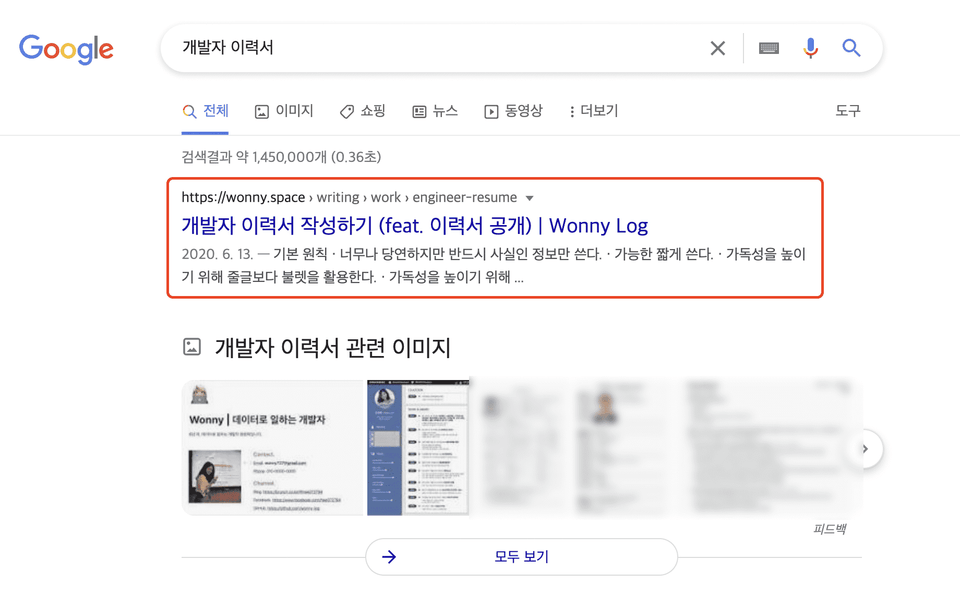Open the 개발자 이력서 관련 이미지 heading
The image size is (960, 591).
pos(332,347)
